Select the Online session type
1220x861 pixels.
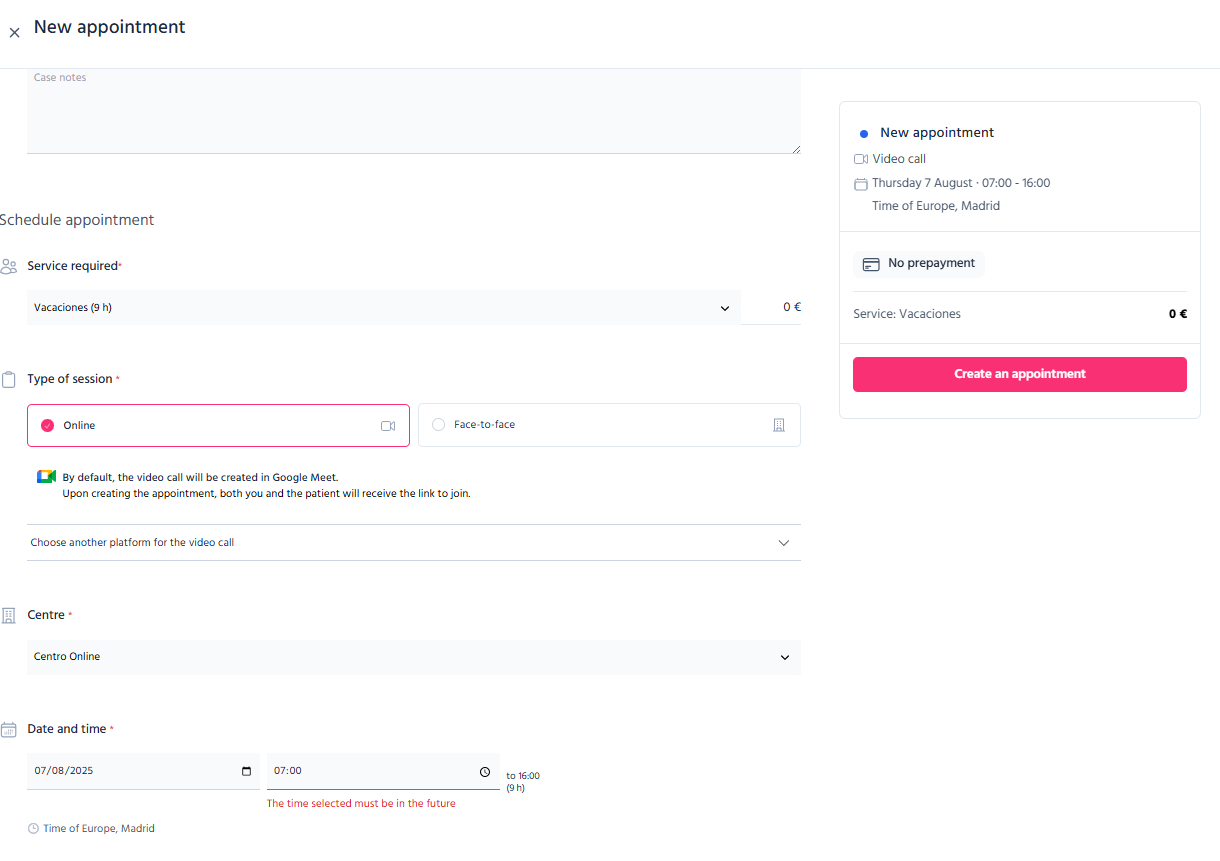coord(218,425)
